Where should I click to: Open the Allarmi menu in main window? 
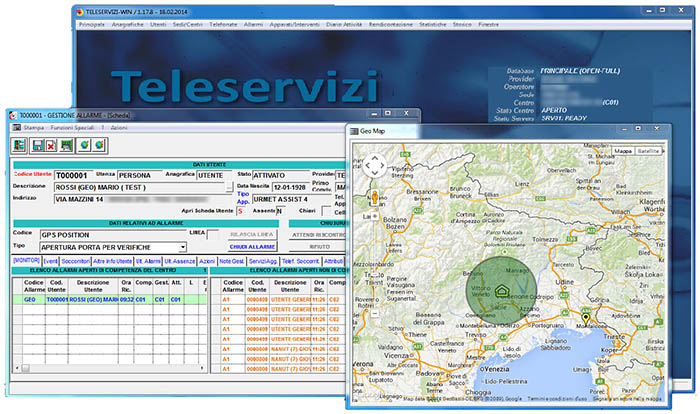pyautogui.click(x=253, y=25)
